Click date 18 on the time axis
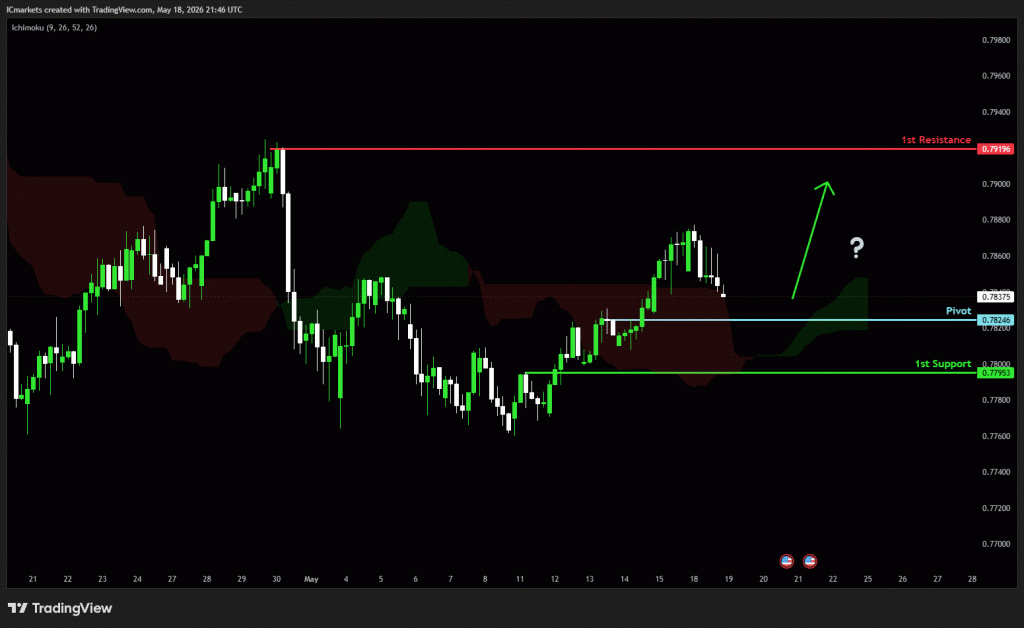 coord(694,579)
